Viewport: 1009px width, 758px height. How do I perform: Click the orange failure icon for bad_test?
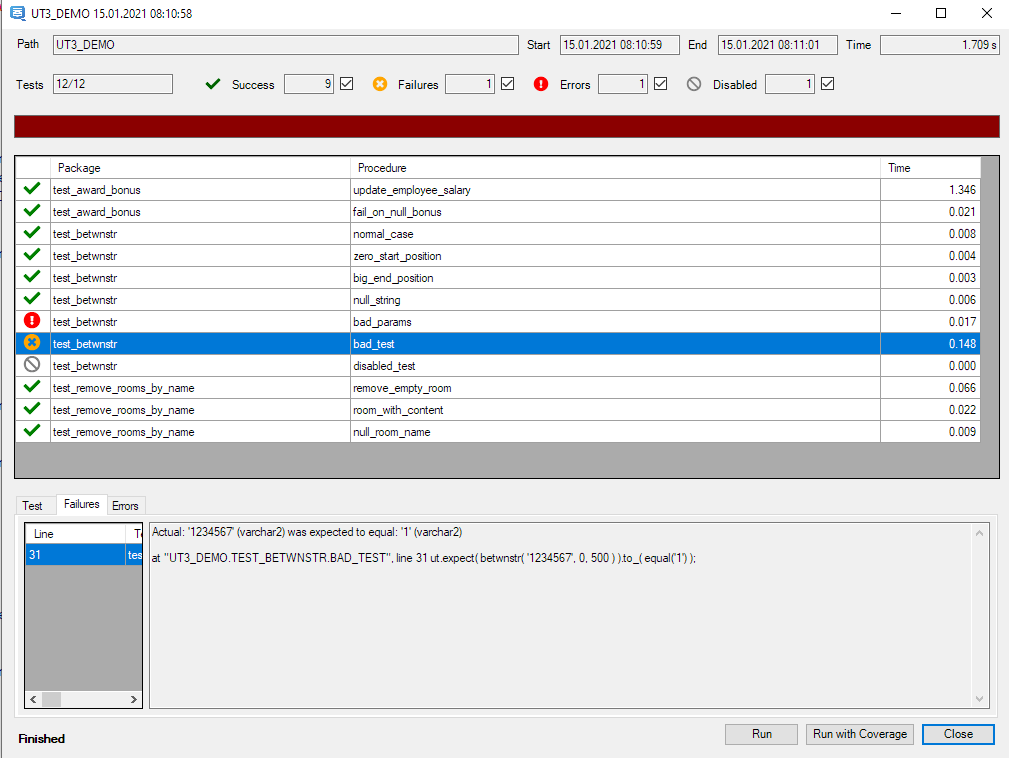pos(32,342)
